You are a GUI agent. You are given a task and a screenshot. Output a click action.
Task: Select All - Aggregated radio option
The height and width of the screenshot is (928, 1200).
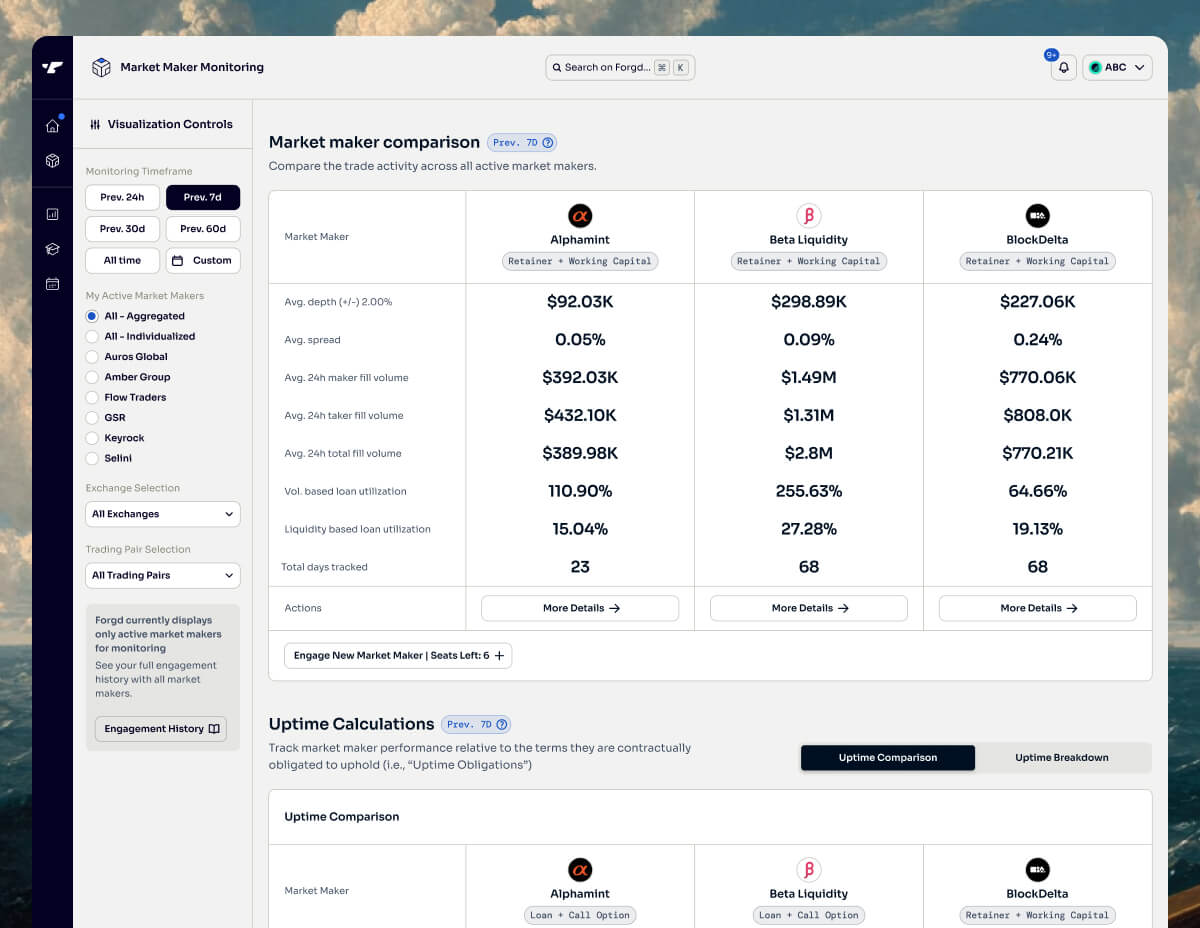(x=92, y=316)
